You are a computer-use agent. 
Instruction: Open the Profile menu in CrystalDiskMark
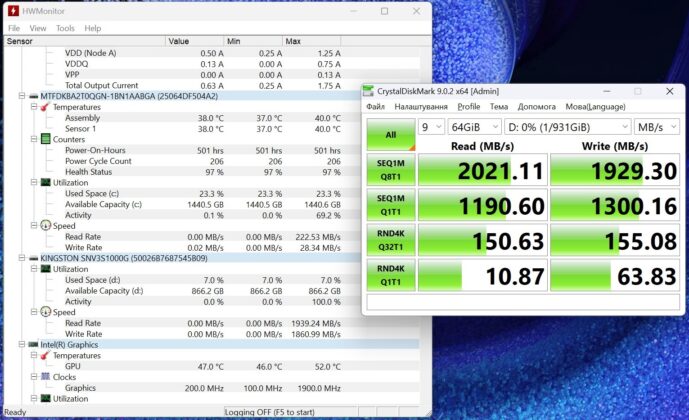(468, 107)
